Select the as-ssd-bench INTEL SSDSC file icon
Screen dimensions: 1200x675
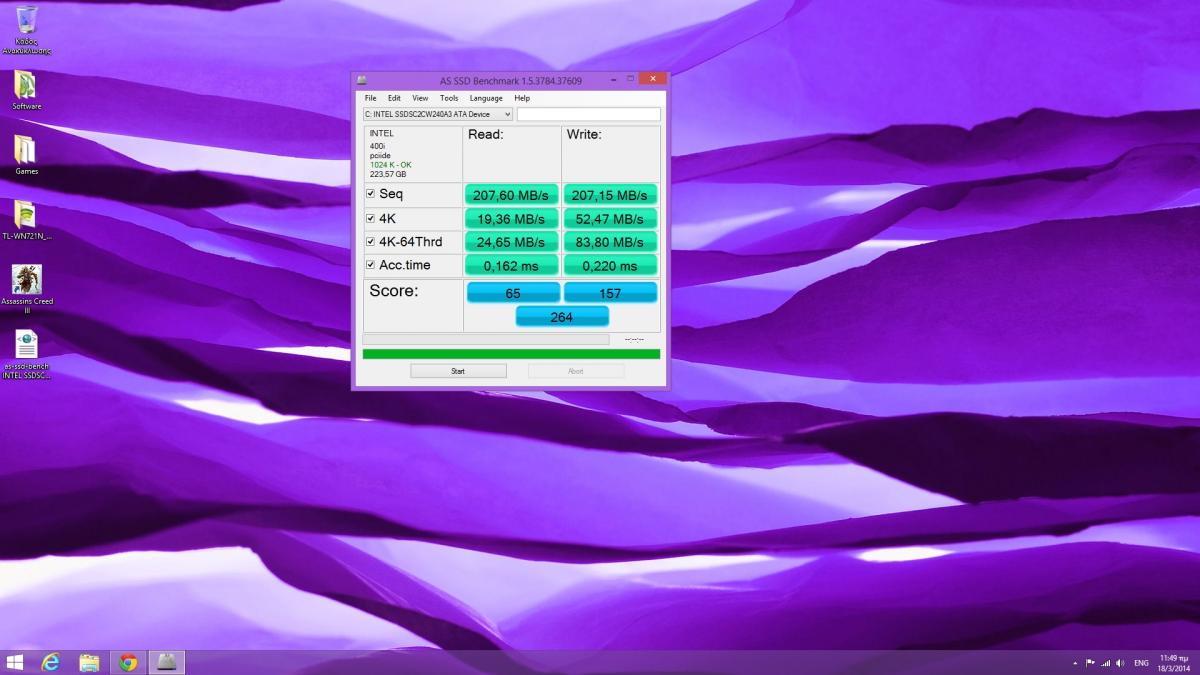click(x=26, y=355)
